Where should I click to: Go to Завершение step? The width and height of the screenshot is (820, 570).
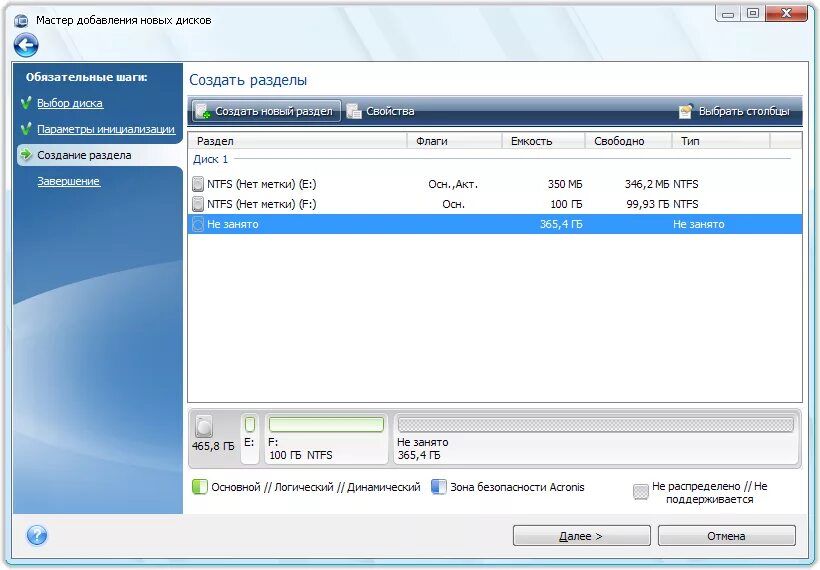[69, 181]
